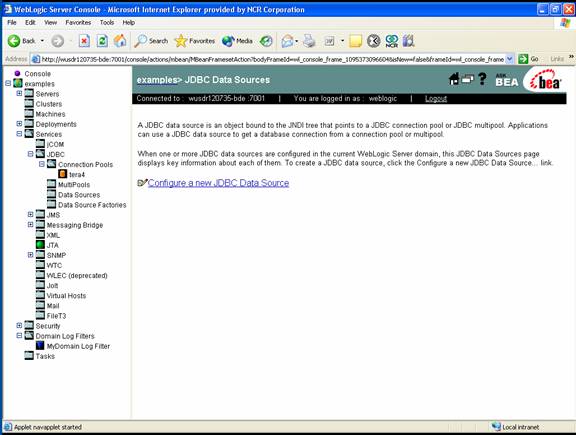Expand the Security tree node
The width and height of the screenshot is (576, 435).
pos(19,325)
